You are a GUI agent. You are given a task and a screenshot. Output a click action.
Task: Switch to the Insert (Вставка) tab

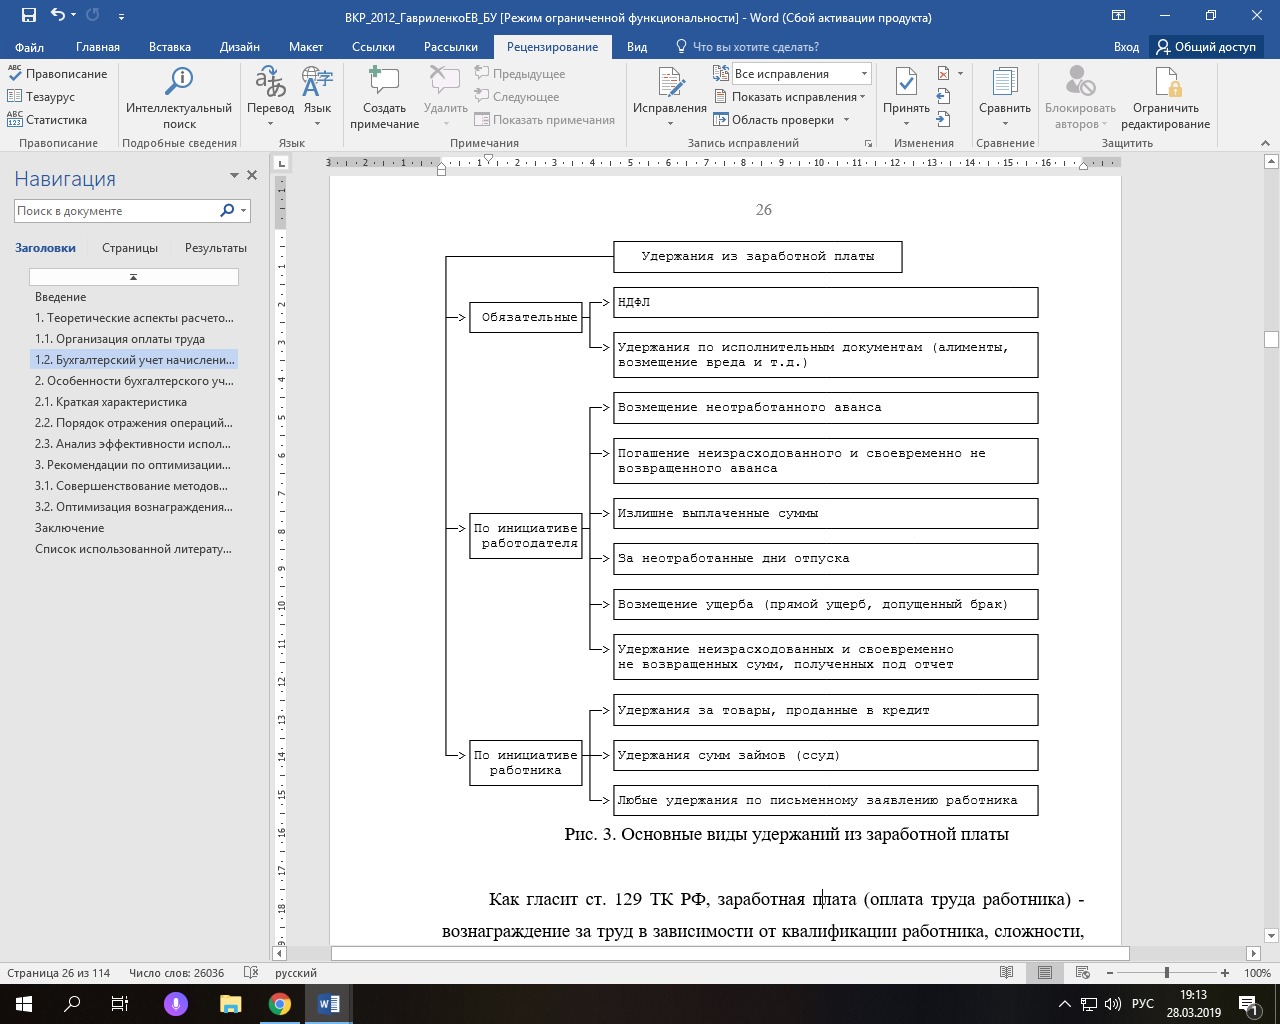(170, 47)
